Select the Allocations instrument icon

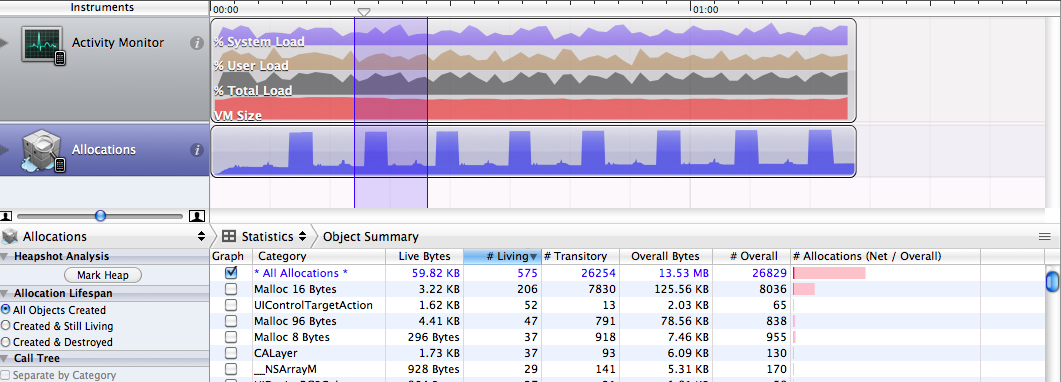(x=43, y=150)
